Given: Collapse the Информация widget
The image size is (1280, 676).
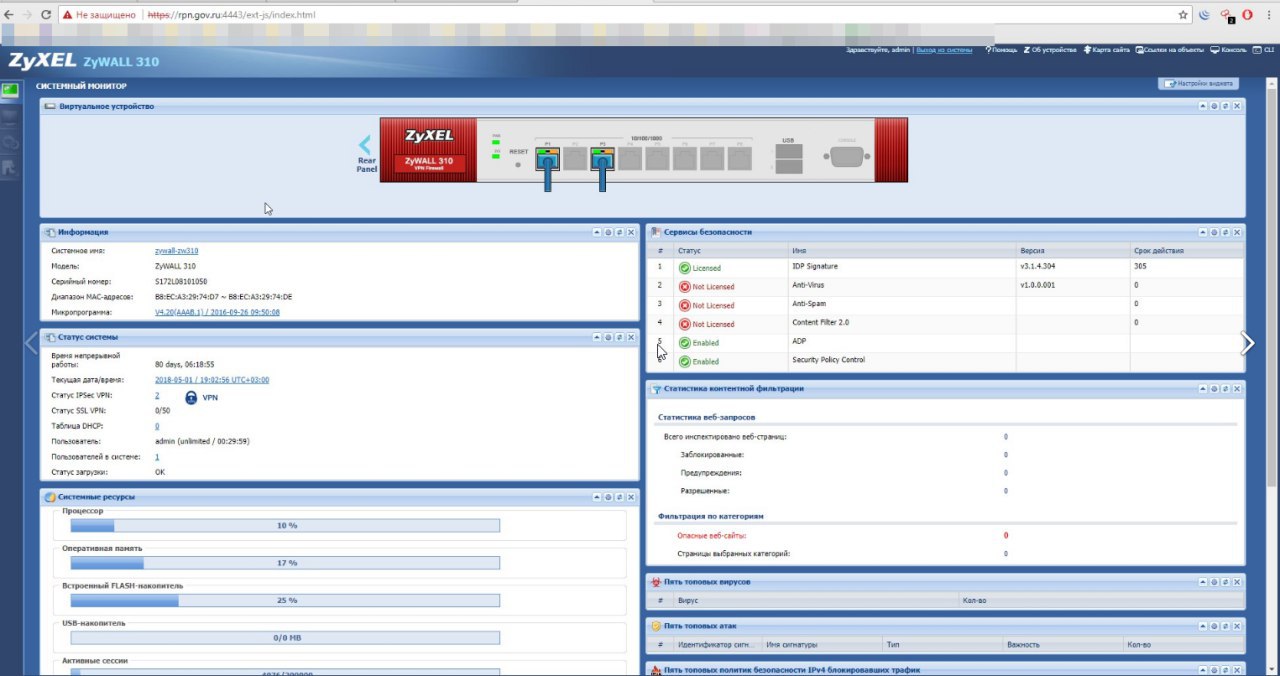Looking at the screenshot, I should pyautogui.click(x=597, y=232).
